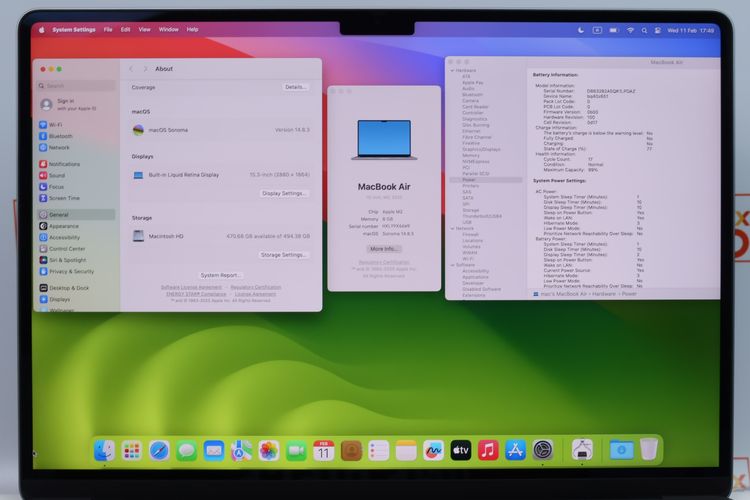750x500 pixels.
Task: Open Network settings in the sidebar
Action: (x=54, y=148)
